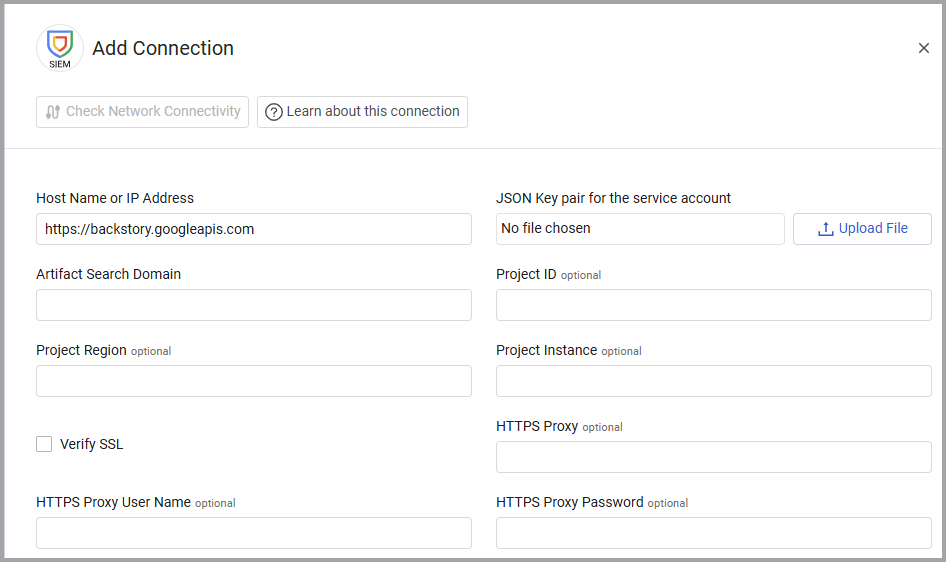Click into the Project Region field
Screen dimensions: 946x562
(254, 381)
